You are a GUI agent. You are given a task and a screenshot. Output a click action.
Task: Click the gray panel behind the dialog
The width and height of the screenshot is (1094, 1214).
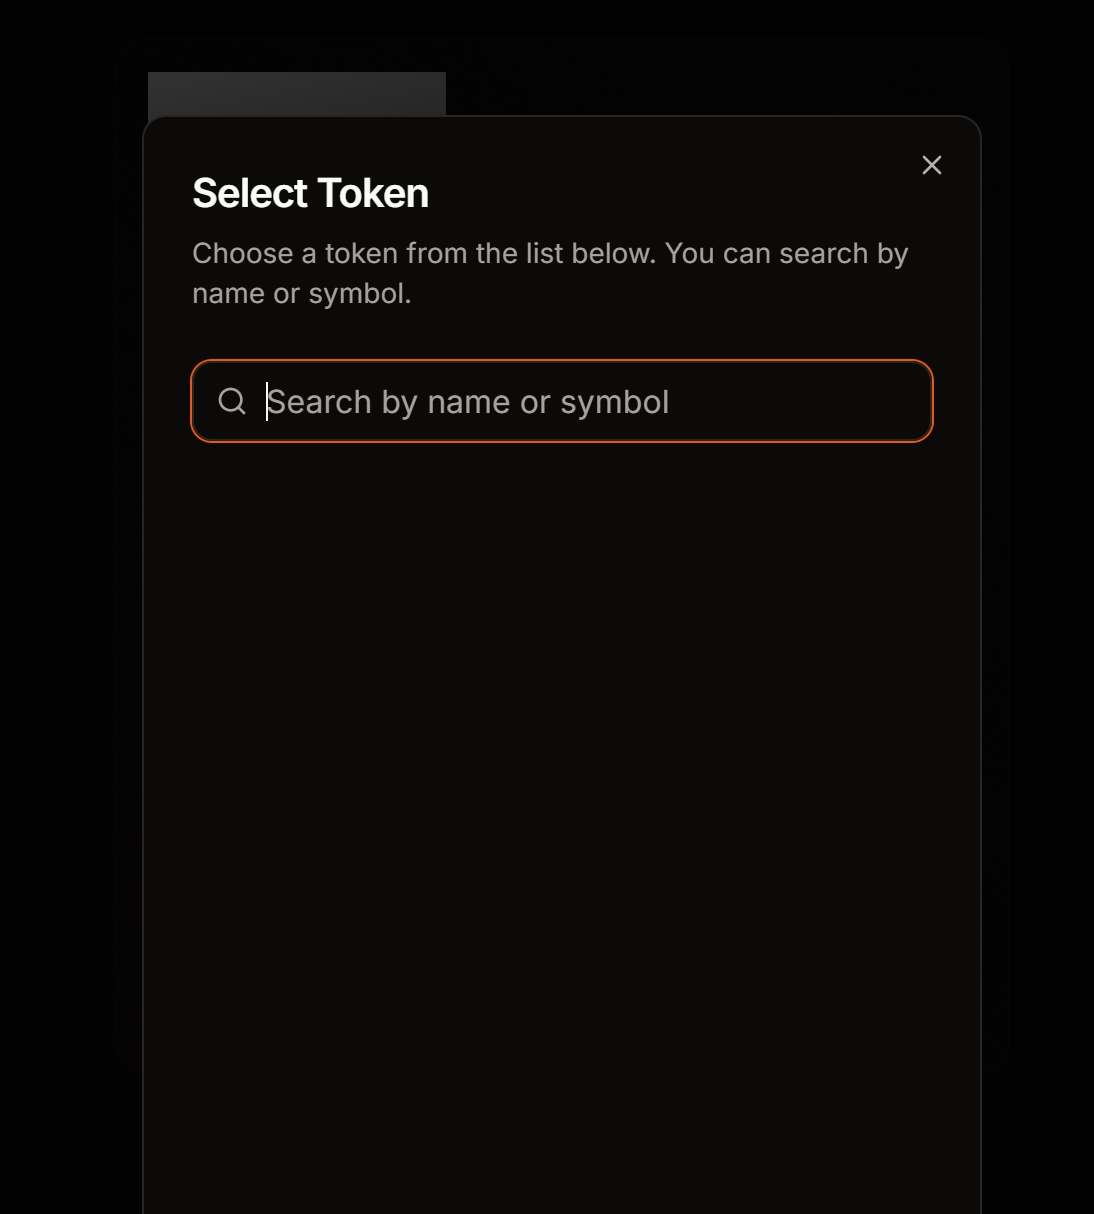(x=296, y=93)
